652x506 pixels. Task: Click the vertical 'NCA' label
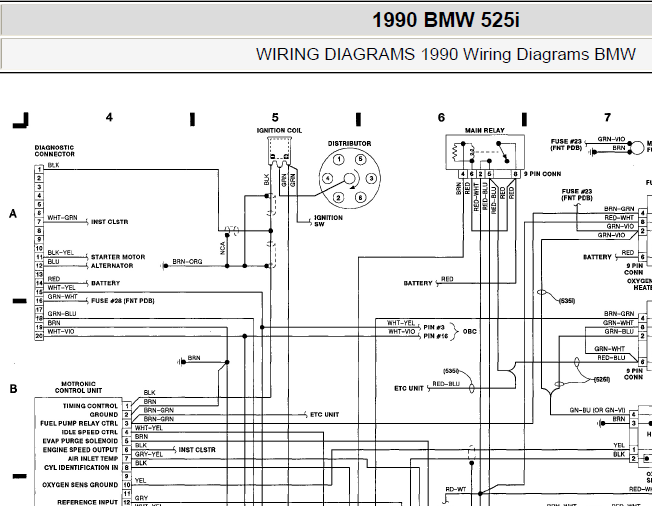(223, 248)
